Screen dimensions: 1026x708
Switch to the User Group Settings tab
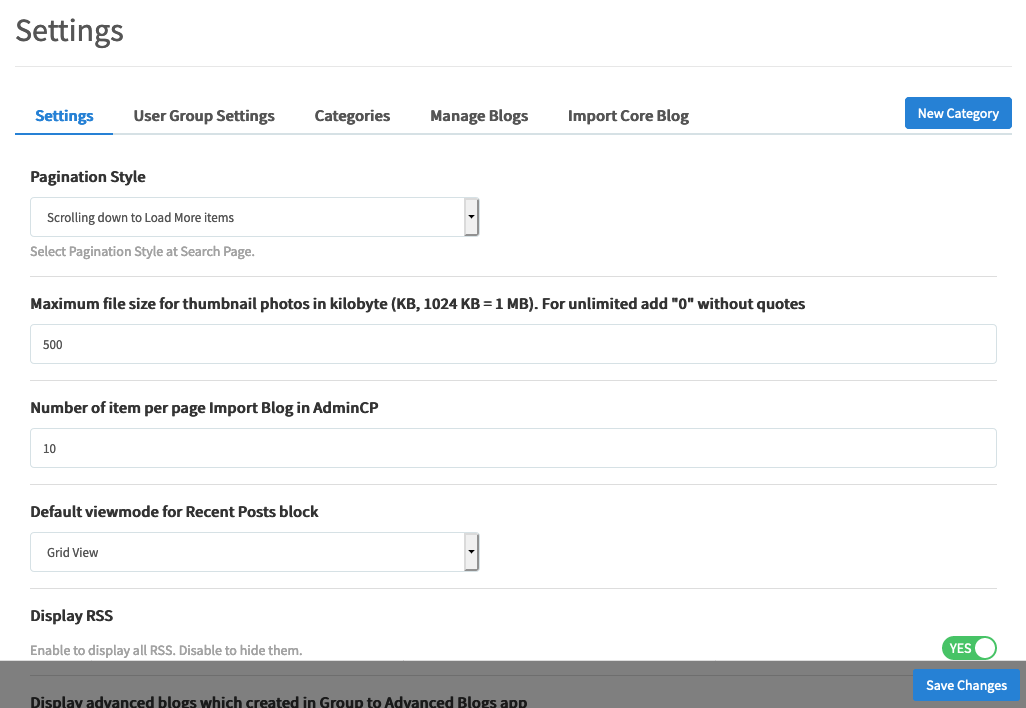coord(204,115)
